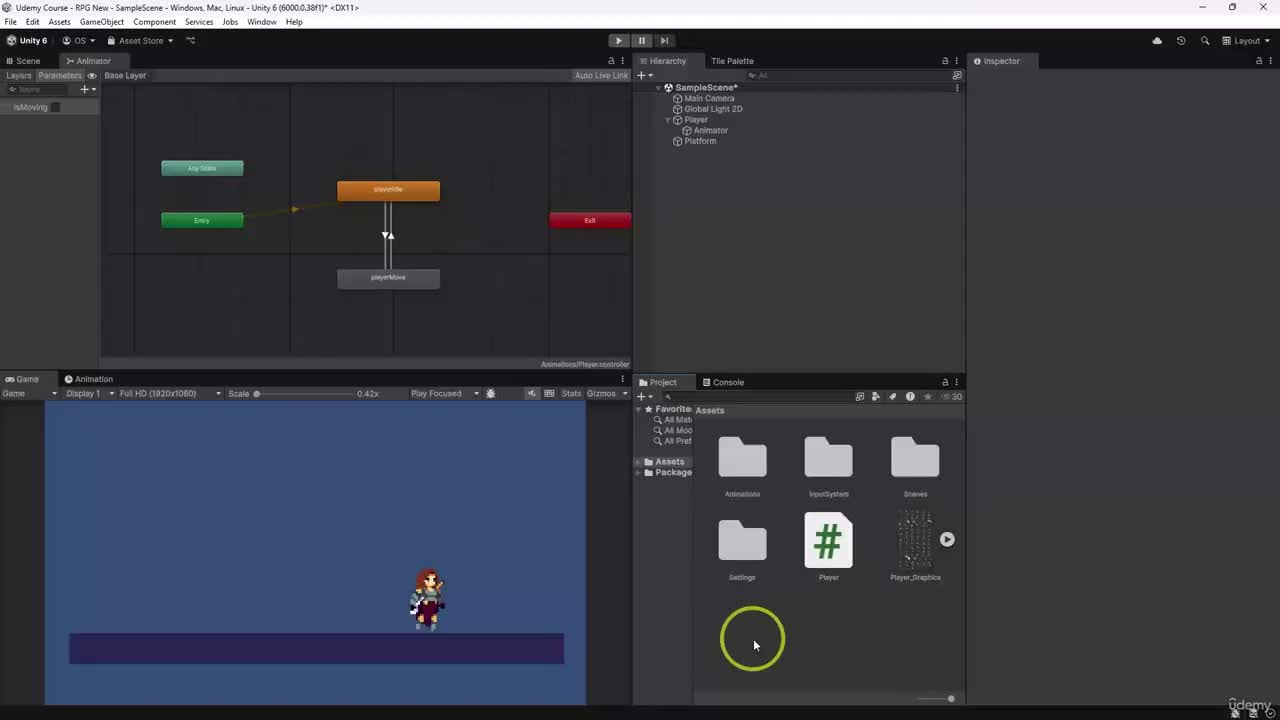Screen dimensions: 1280x720
Task: Click the version control icon beside Asset Store
Action: coord(190,41)
